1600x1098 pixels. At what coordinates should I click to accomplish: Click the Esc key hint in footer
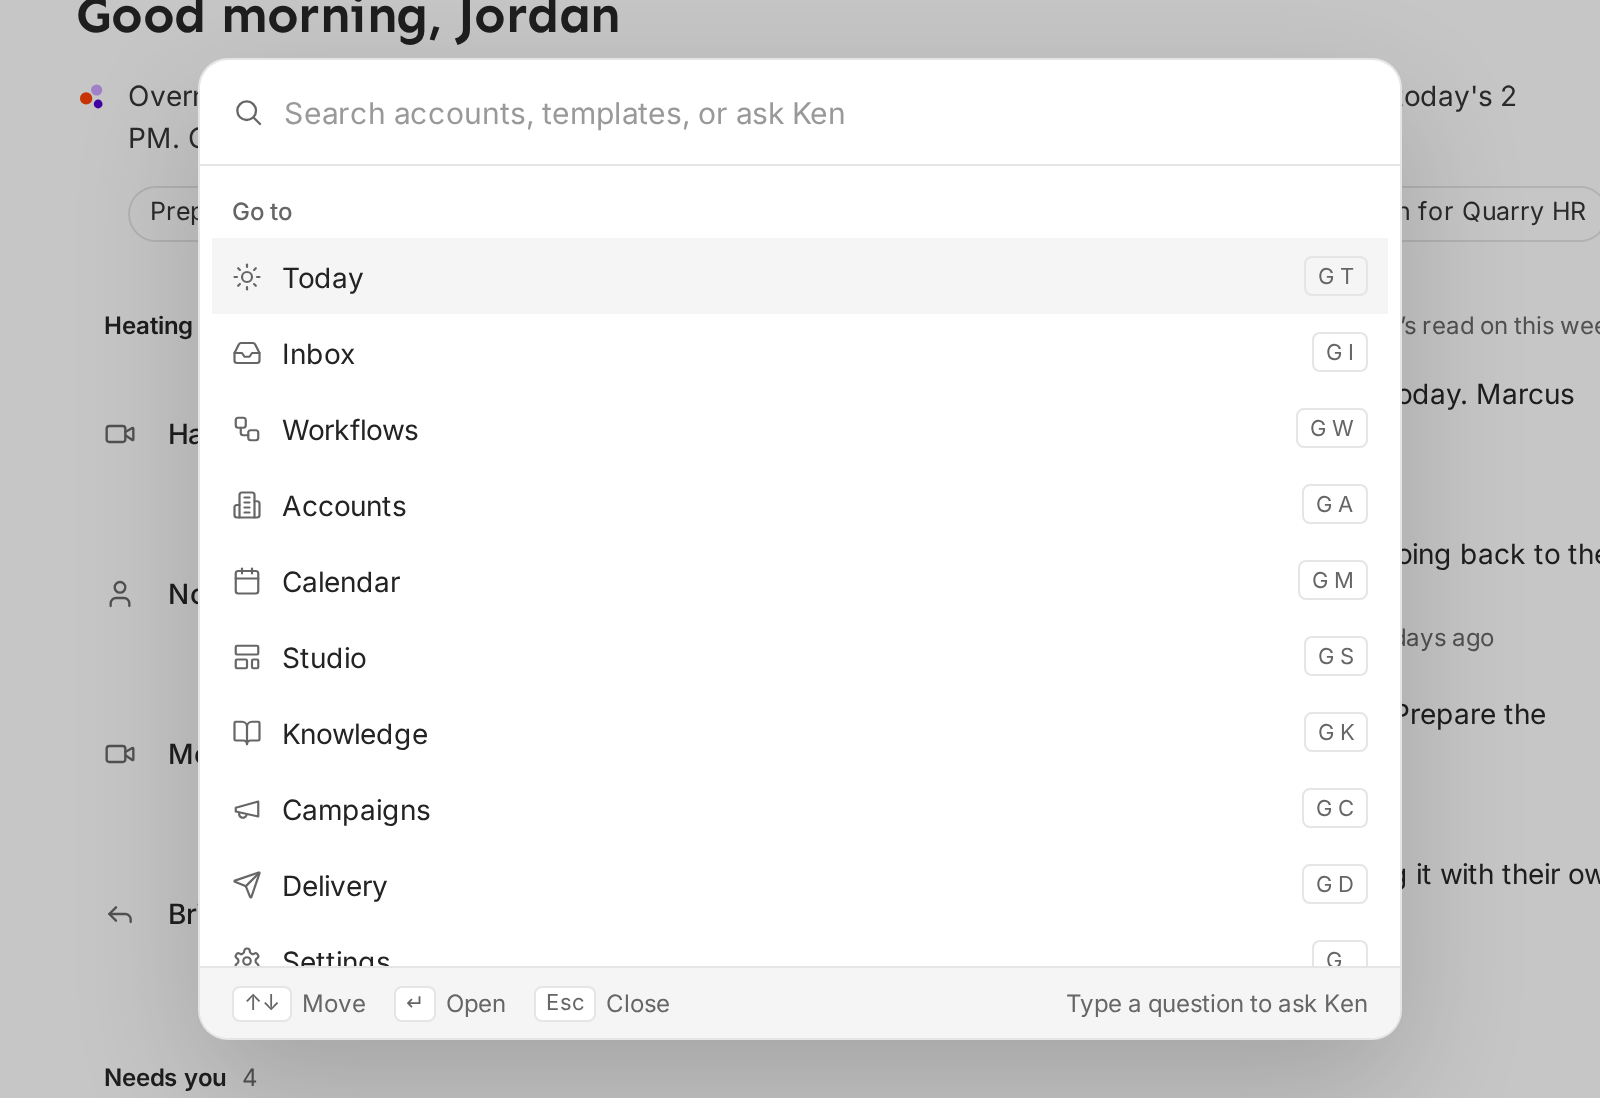[x=565, y=1003]
